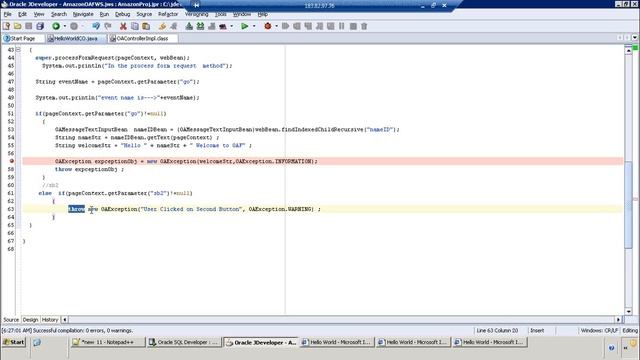
Task: Click the horizontal scrollbar left arrow
Action: pyautogui.click(x=64, y=320)
